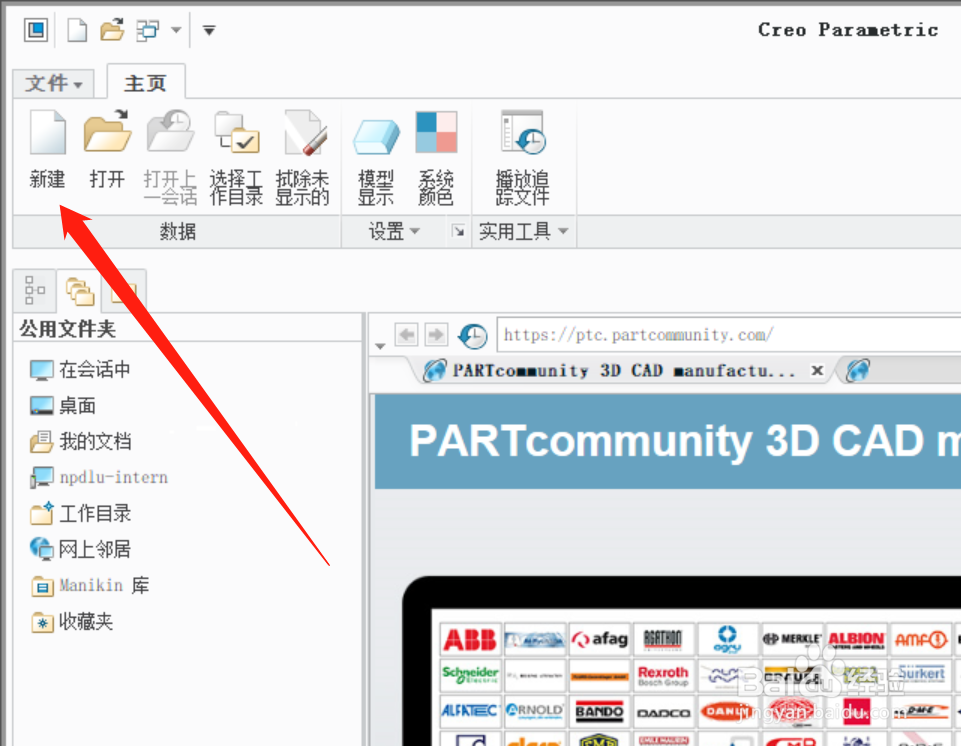This screenshot has width=961, height=746.
Task: Select 在会话中 in common folders
Action: (80, 370)
